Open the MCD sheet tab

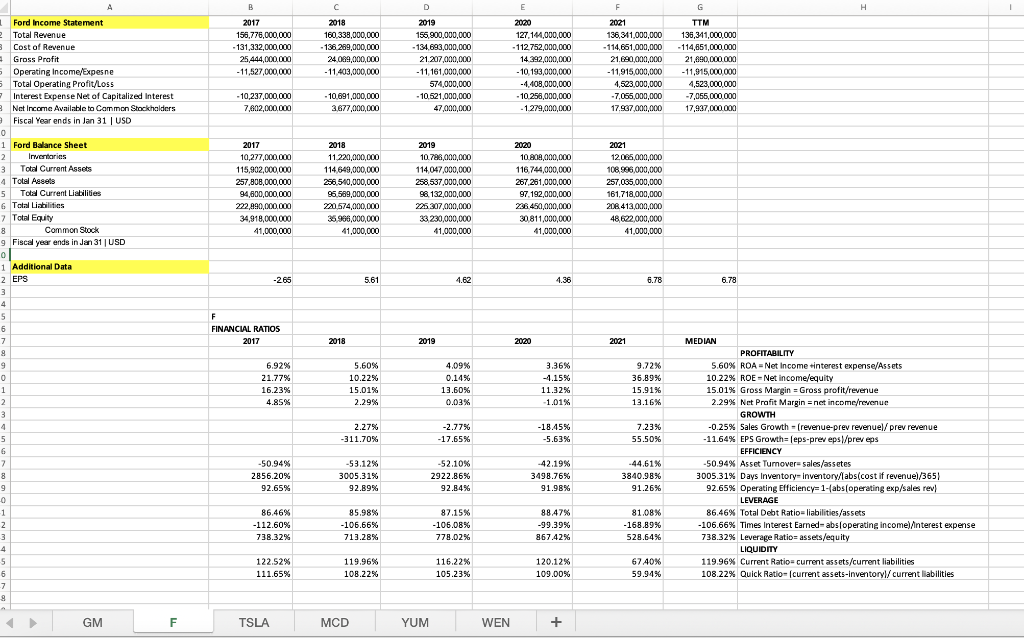tap(334, 621)
